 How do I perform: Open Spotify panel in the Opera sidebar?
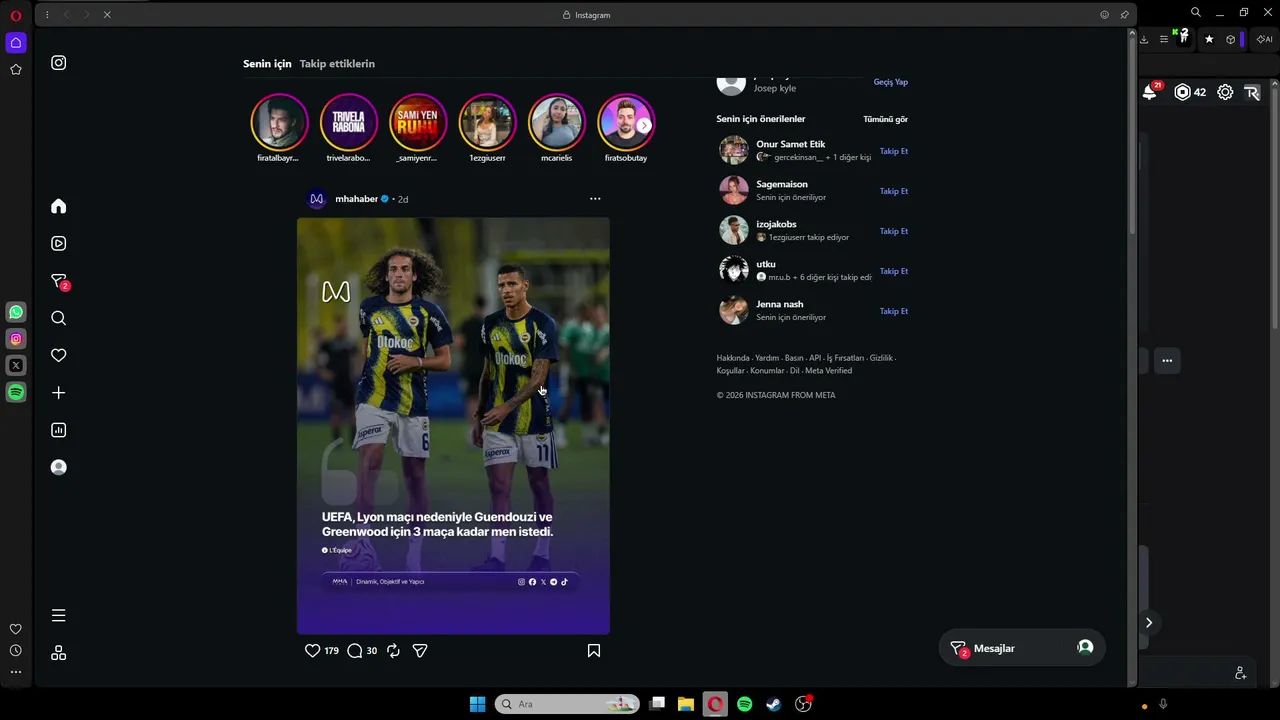(x=16, y=393)
